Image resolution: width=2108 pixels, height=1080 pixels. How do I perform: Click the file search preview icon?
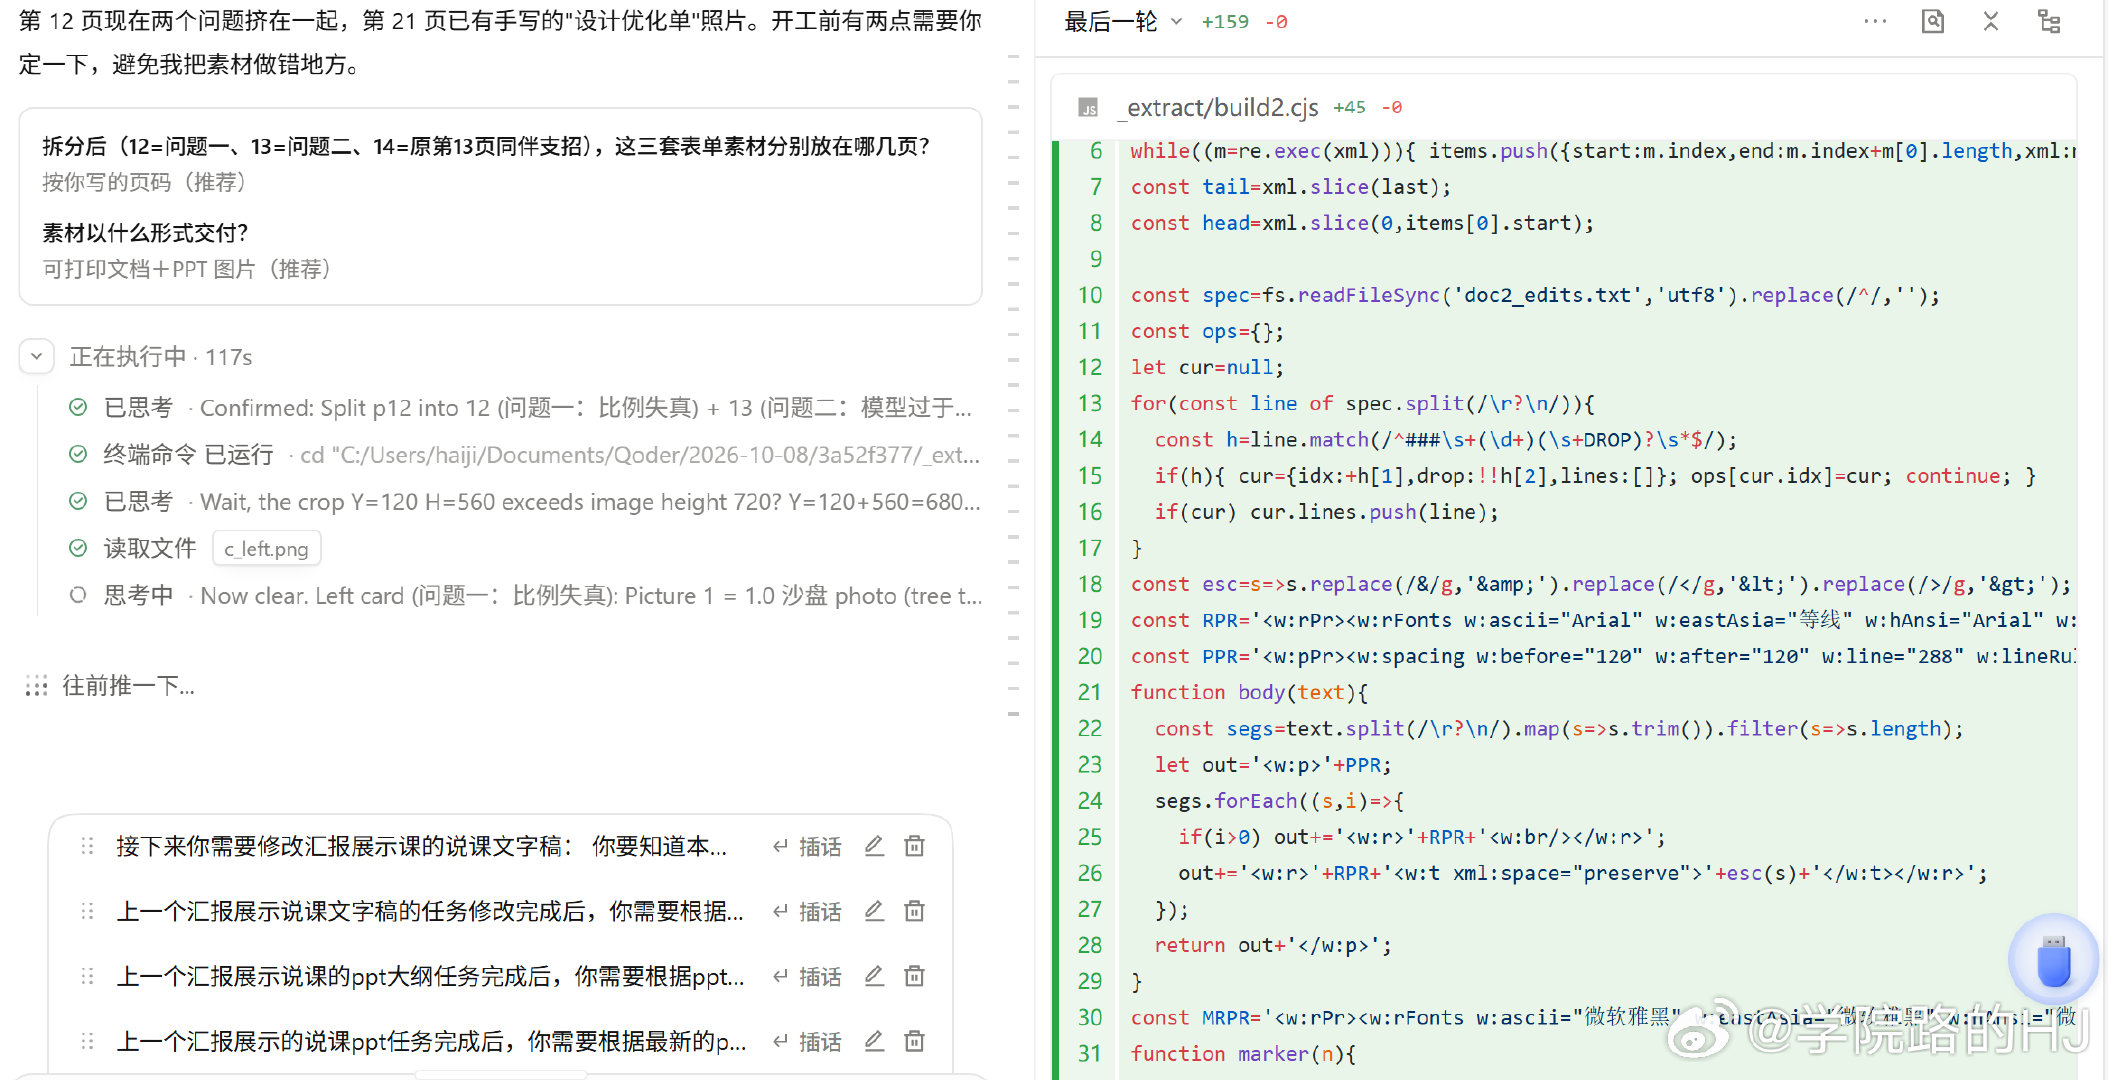1933,21
